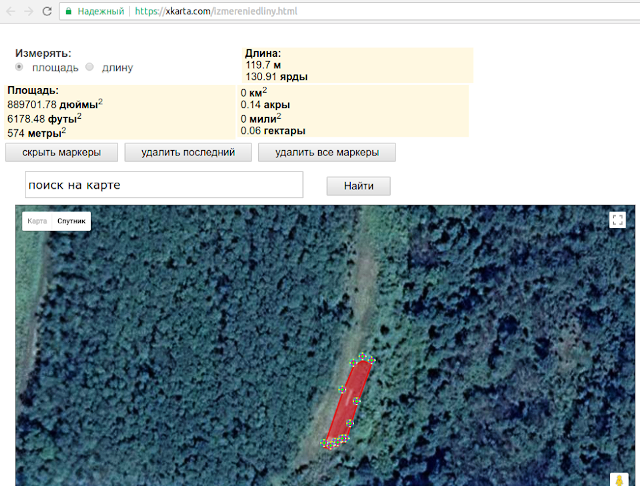Click скрыть маркеры button
The height and width of the screenshot is (489, 640).
pos(62,152)
